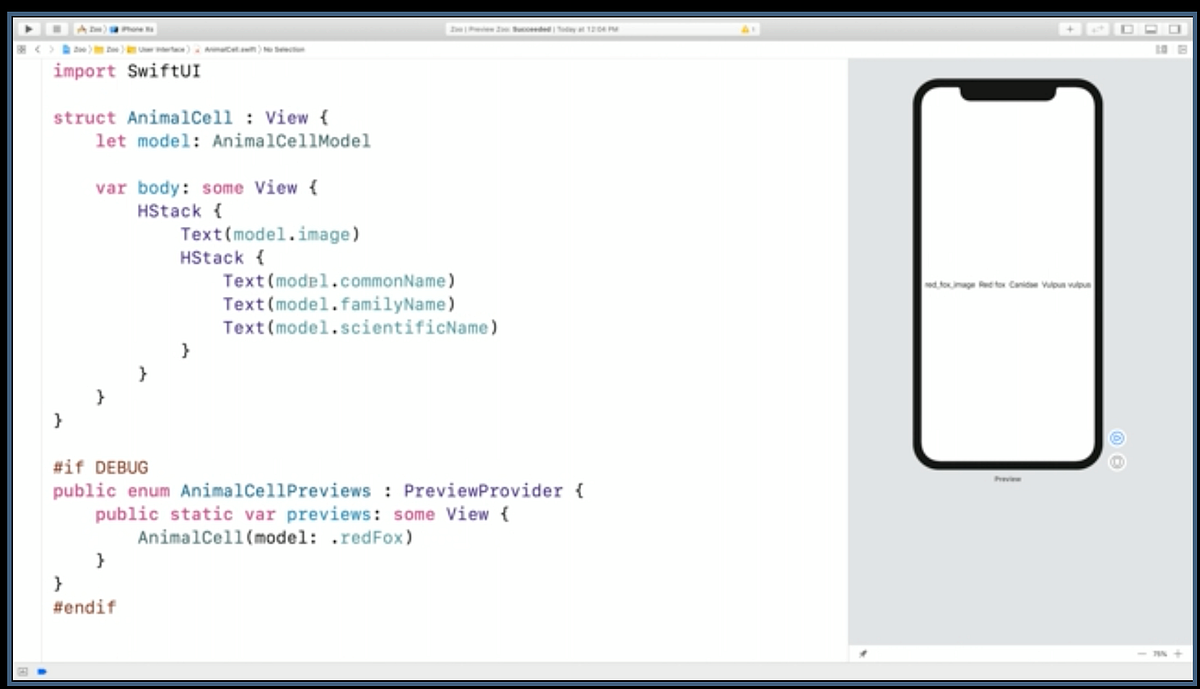
Task: Open the Library with the plus icon
Action: pos(1070,29)
